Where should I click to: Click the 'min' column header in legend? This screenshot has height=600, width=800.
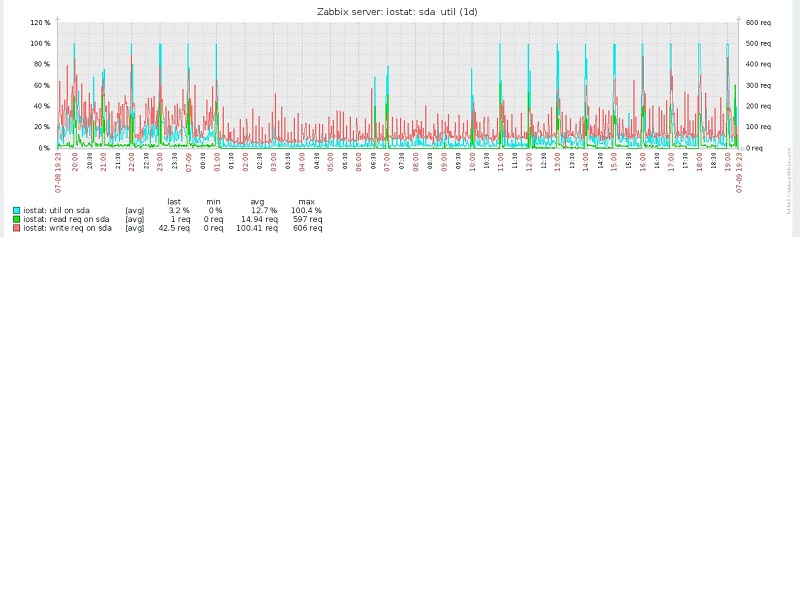tap(213, 202)
